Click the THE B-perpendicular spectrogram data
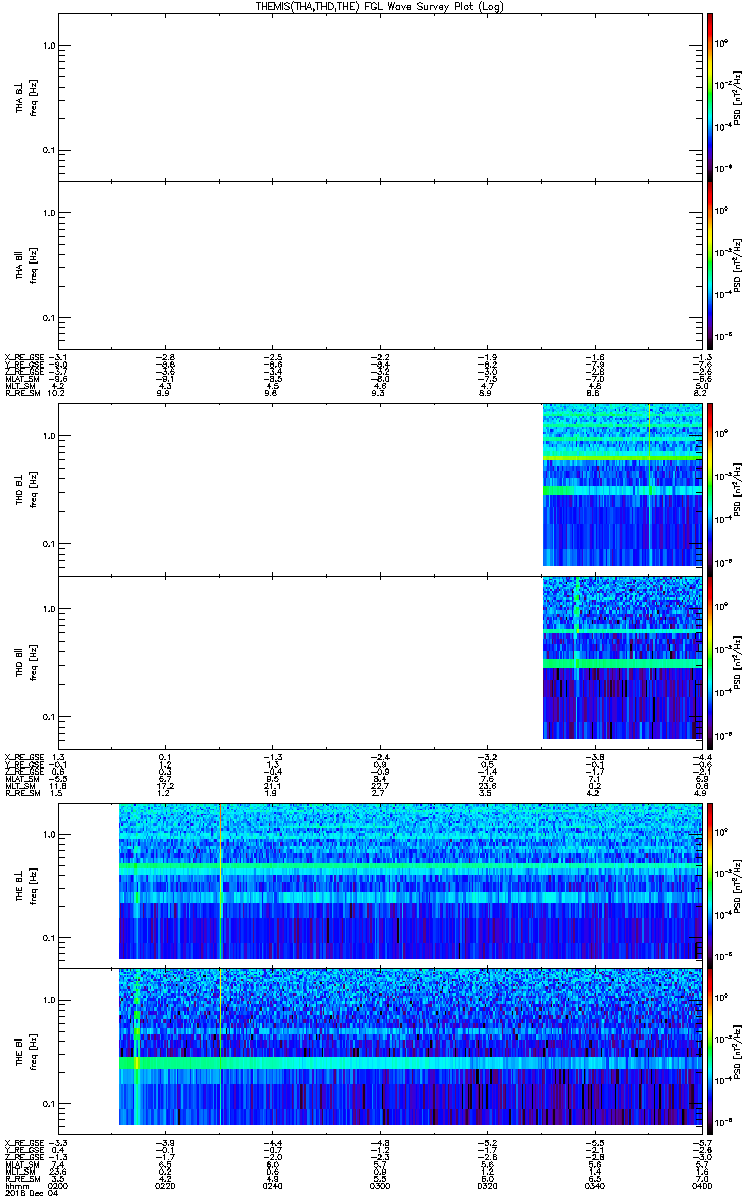This screenshot has width=750, height=1200. tap(410, 881)
